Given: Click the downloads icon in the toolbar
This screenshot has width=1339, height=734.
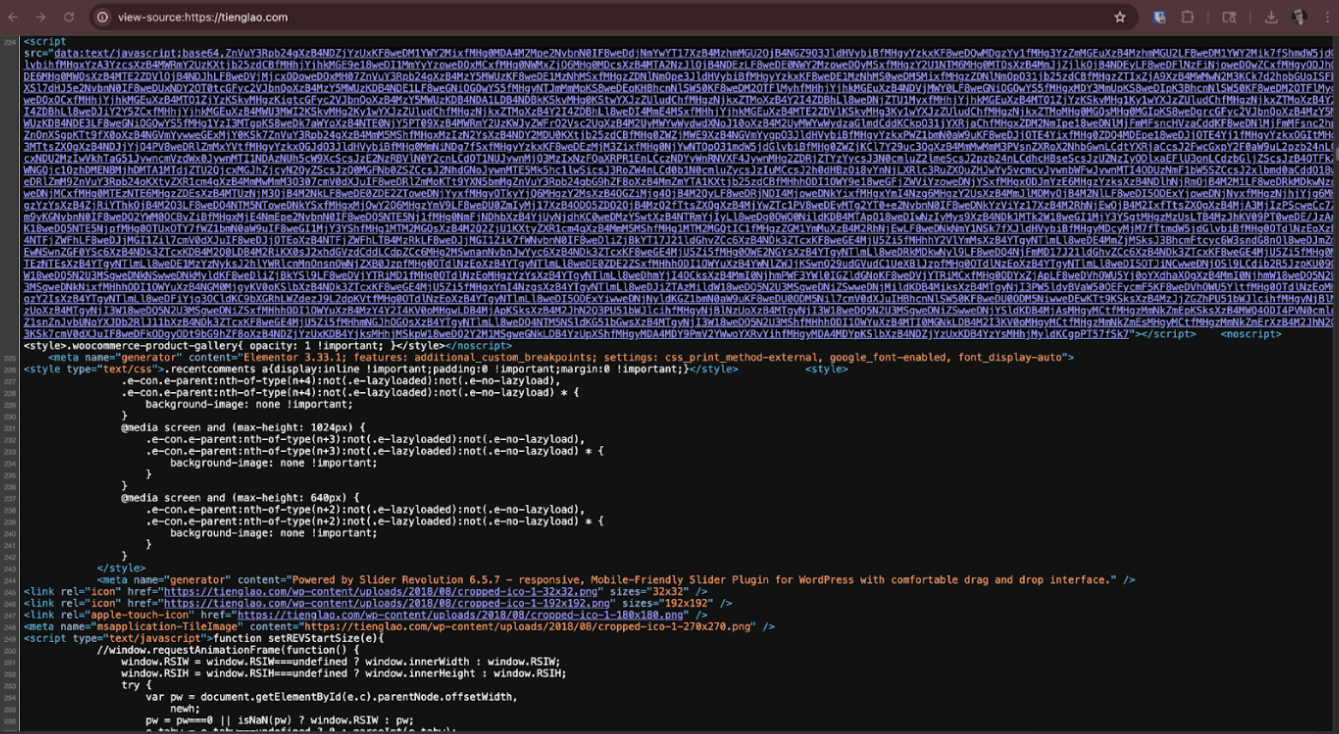Looking at the screenshot, I should (1271, 17).
